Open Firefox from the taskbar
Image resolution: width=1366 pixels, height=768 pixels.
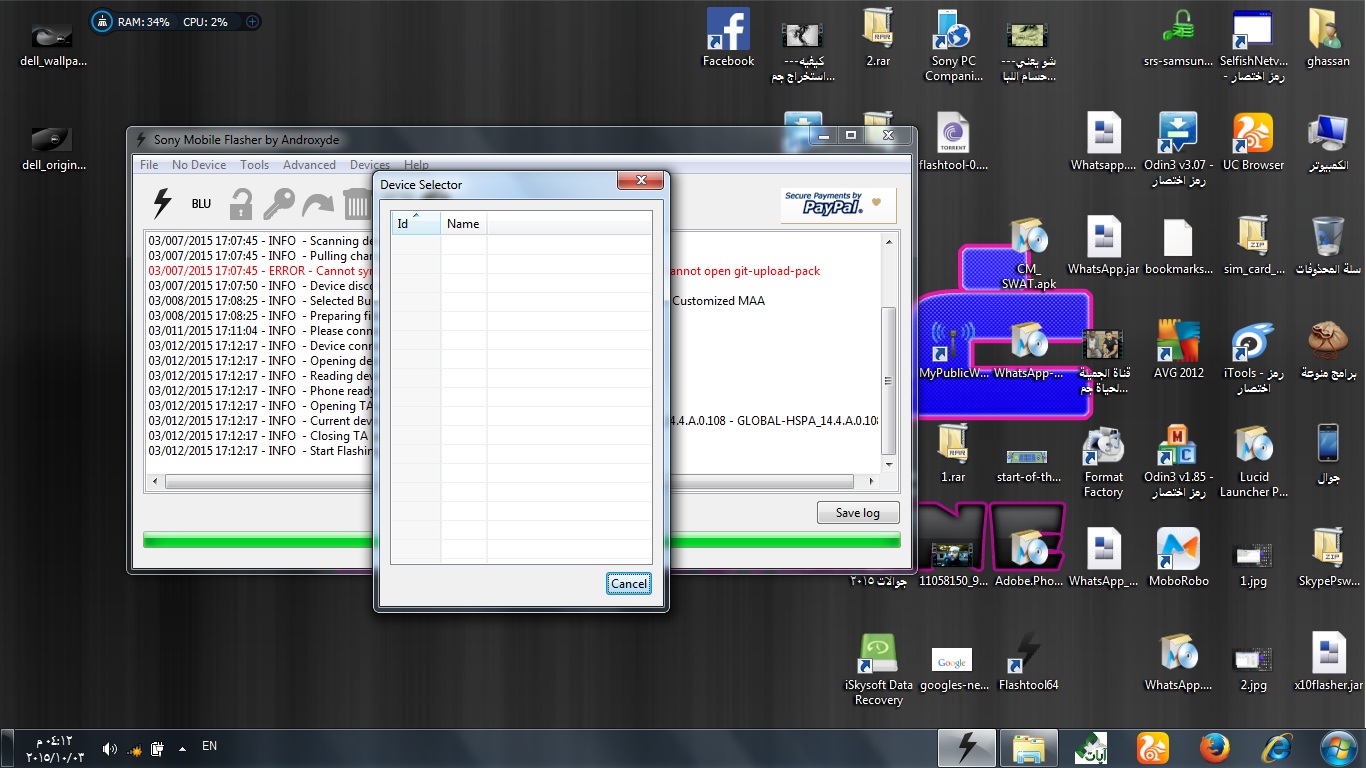(1215, 748)
